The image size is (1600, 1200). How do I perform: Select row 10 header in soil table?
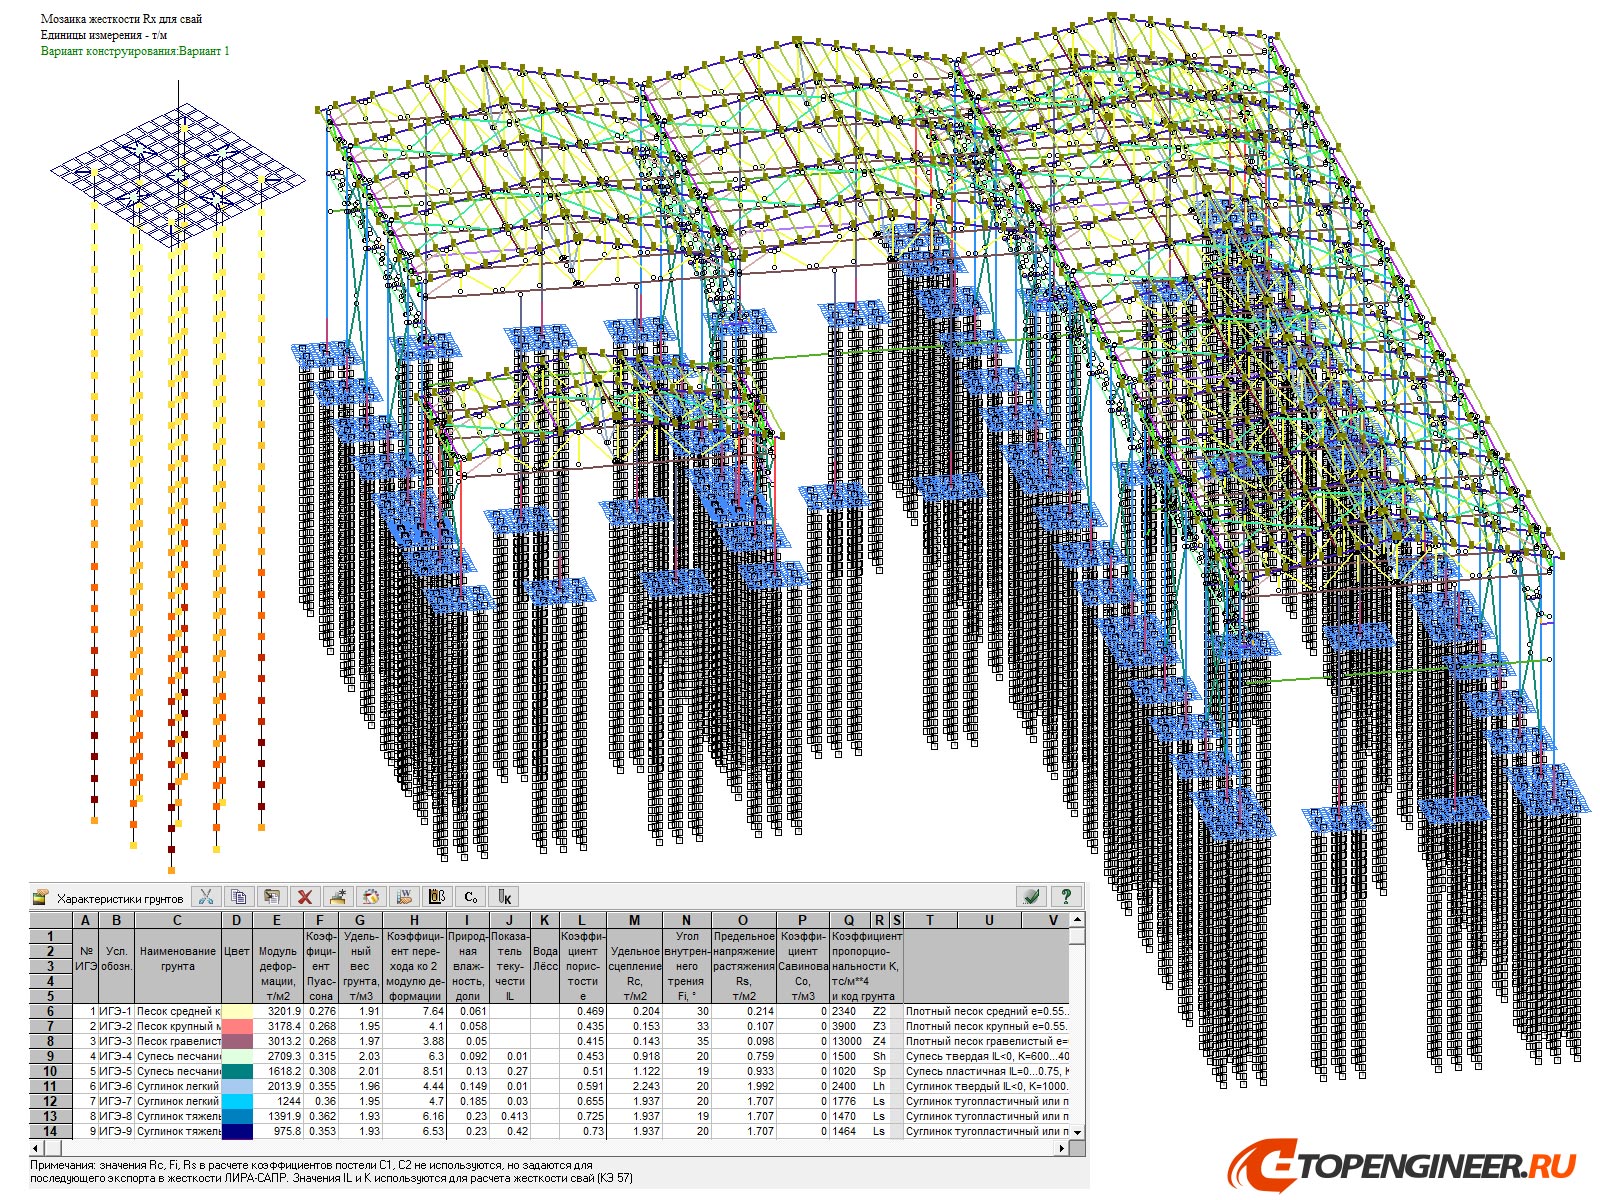click(51, 1071)
